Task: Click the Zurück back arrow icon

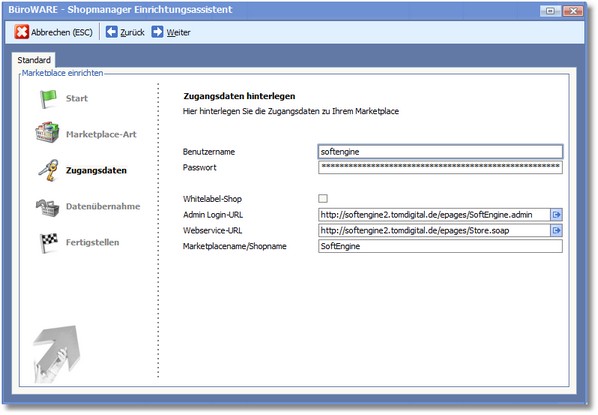Action: click(111, 32)
